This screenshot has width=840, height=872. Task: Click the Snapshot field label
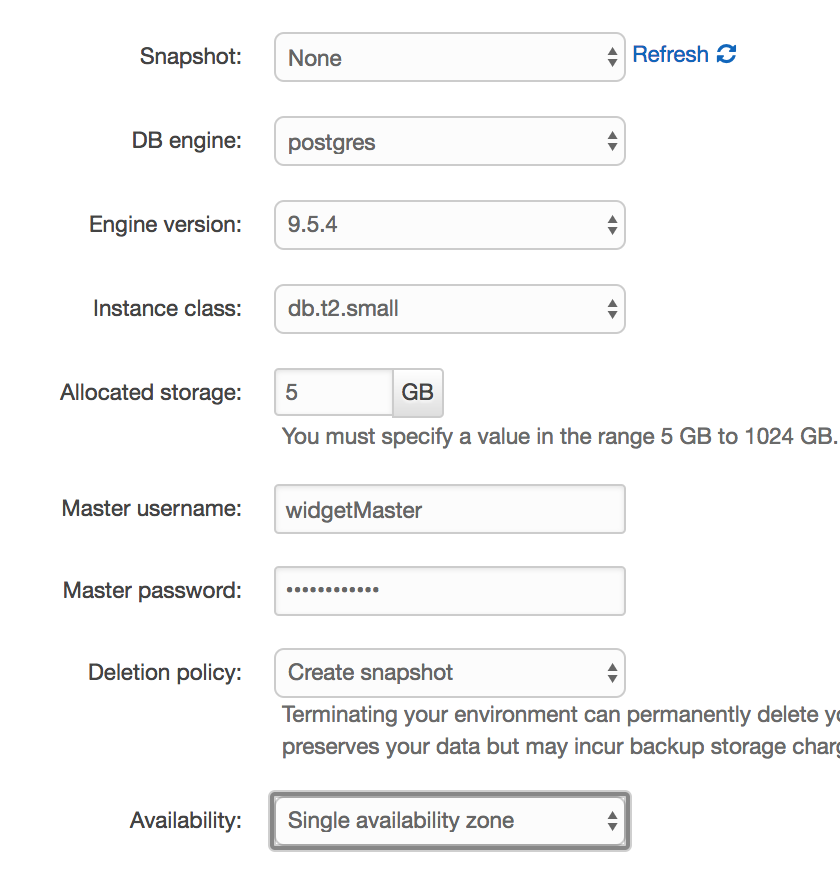(190, 56)
